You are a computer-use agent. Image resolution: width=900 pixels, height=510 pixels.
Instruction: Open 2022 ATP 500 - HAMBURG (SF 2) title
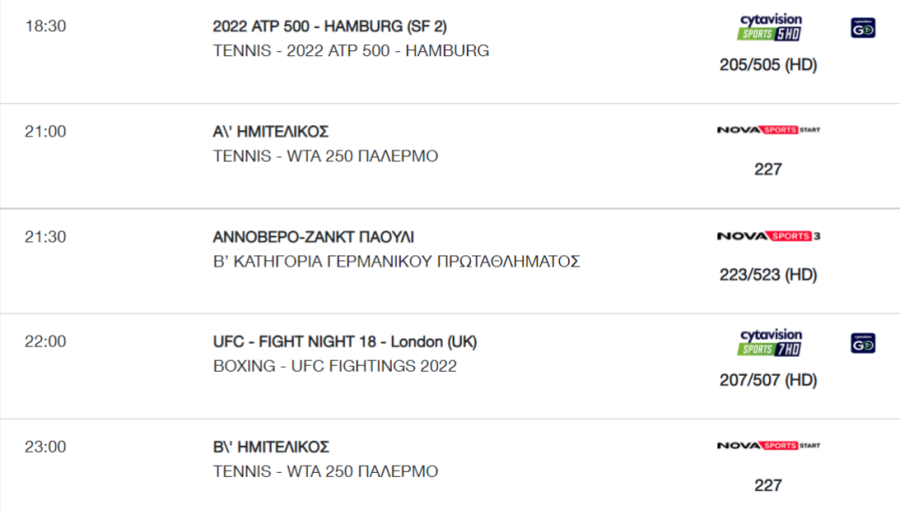pos(329,26)
